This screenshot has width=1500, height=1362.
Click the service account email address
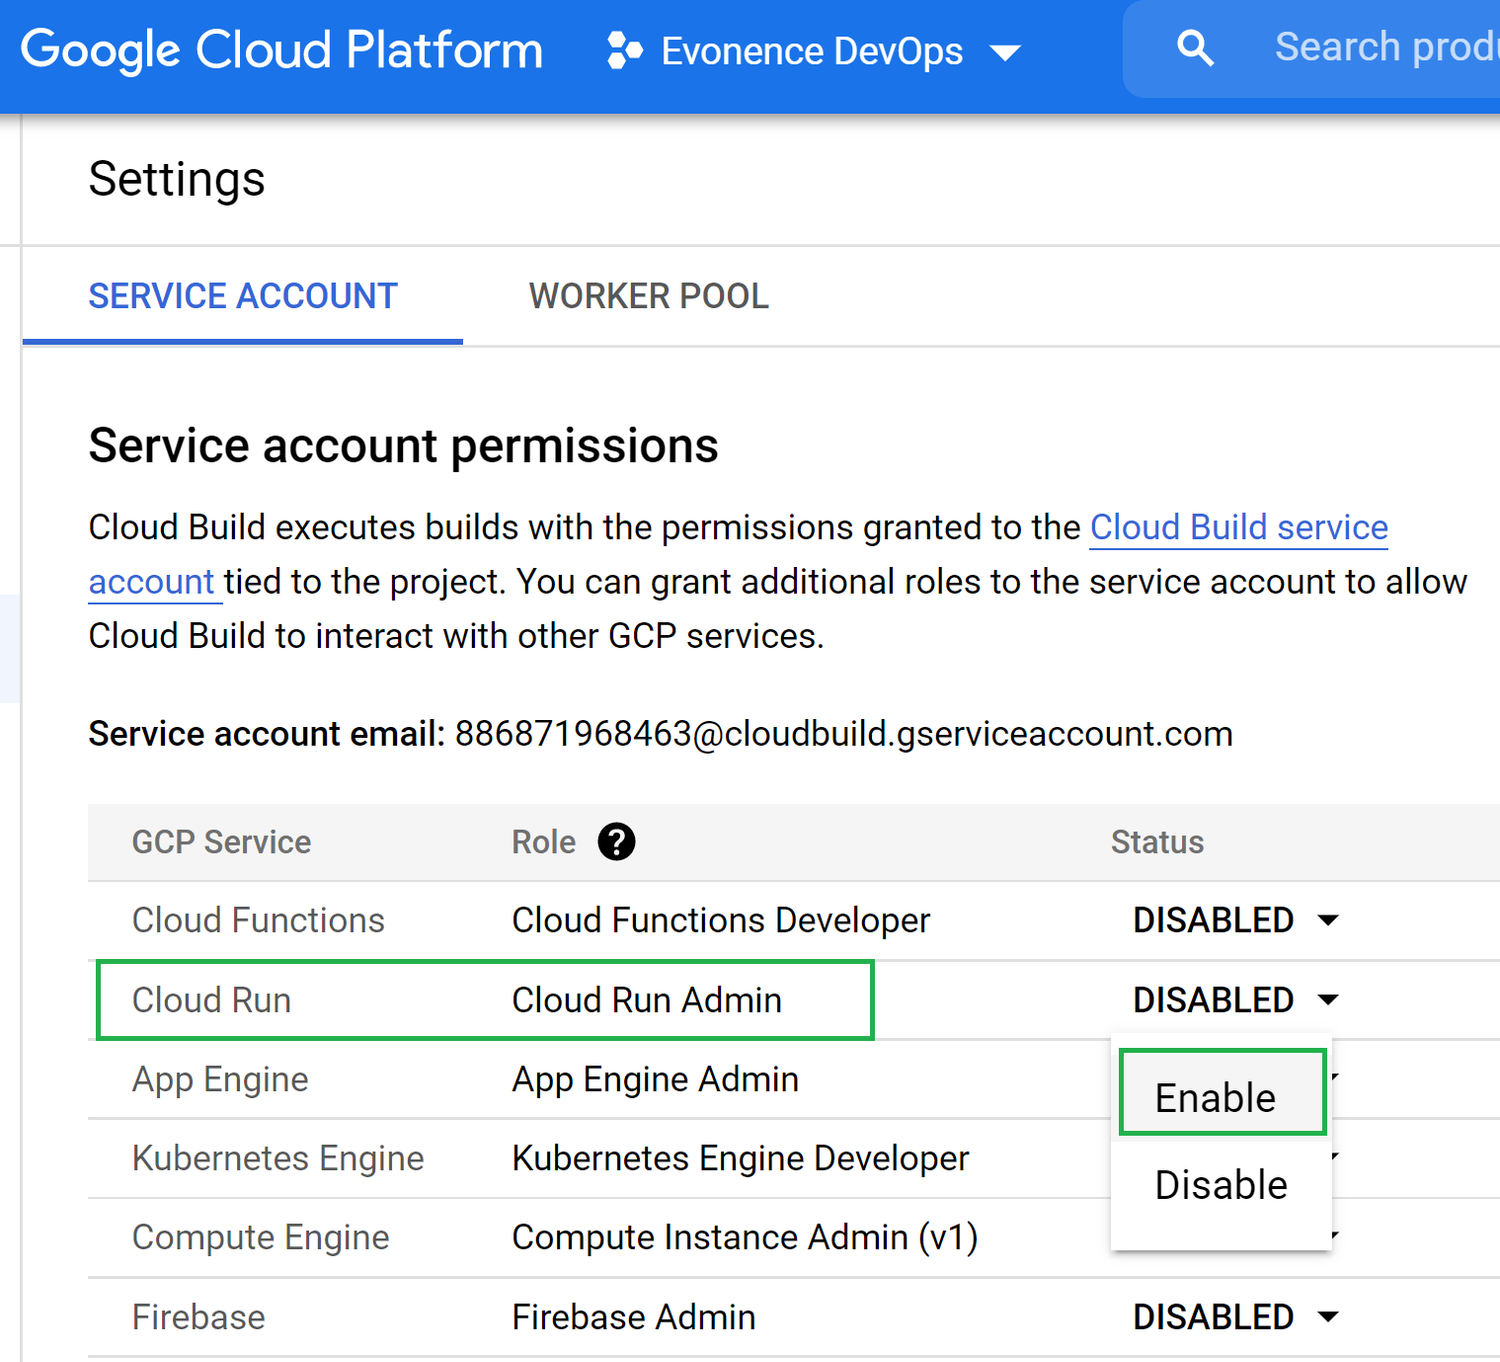point(843,733)
